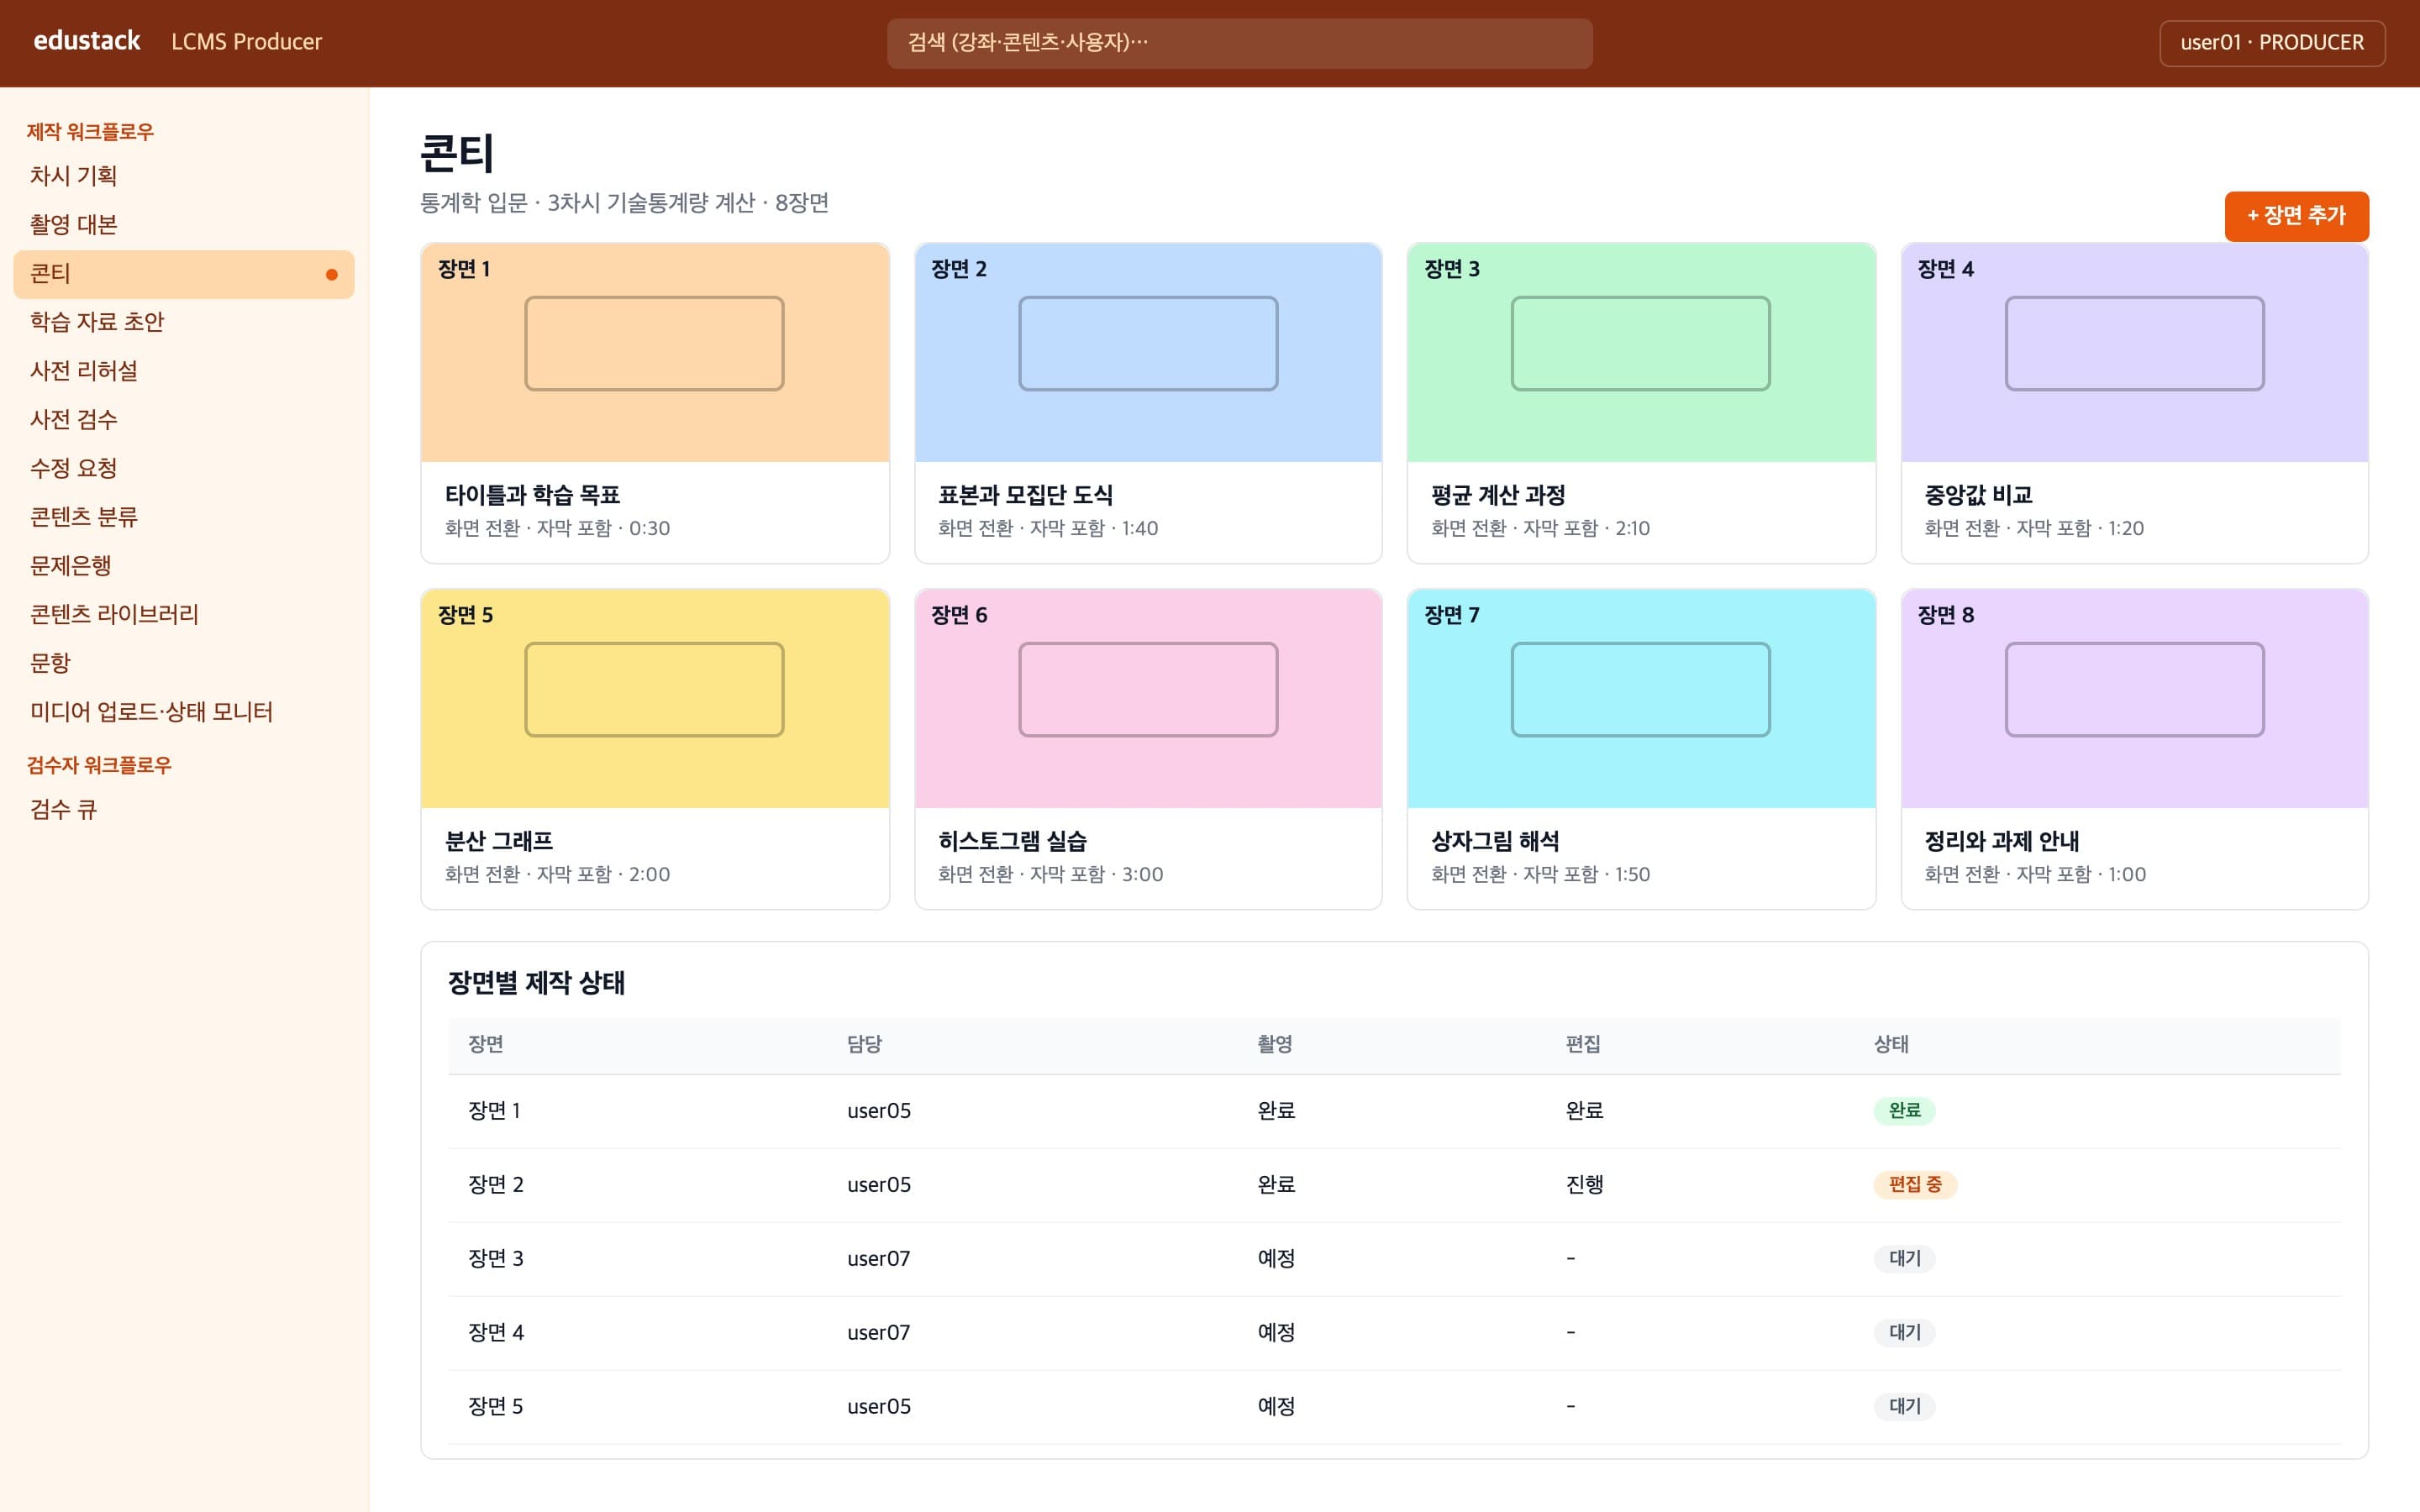Viewport: 2420px width, 1512px height.
Task: Click the 중앙값 비교 card title
Action: [x=1978, y=495]
